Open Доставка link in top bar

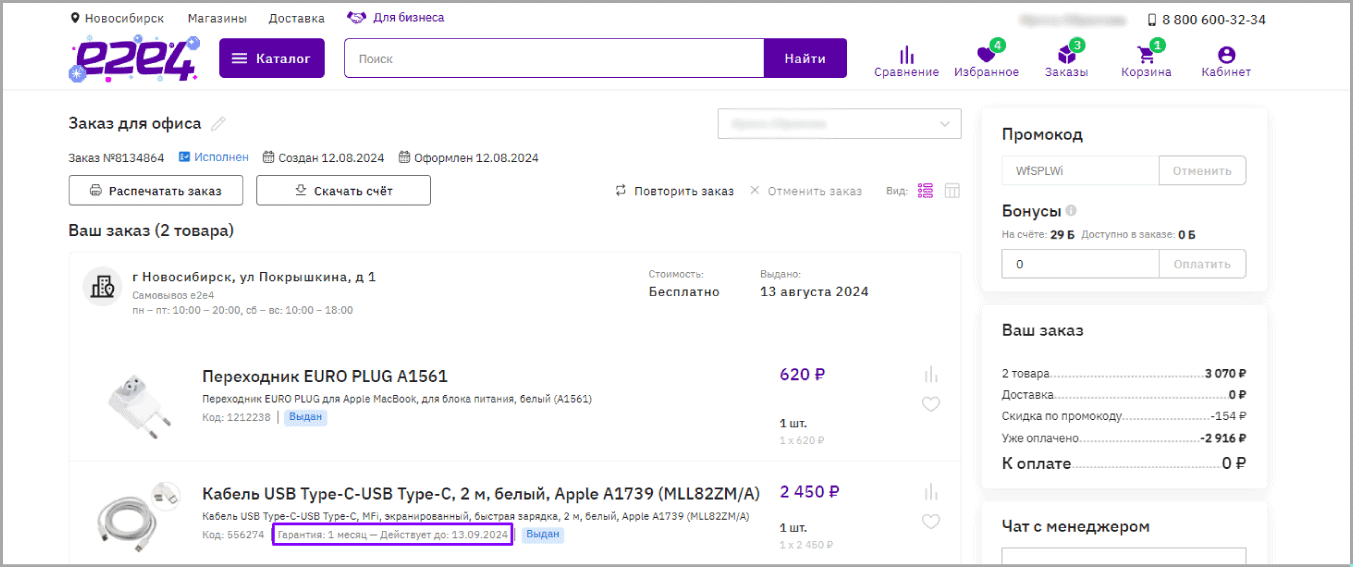(297, 18)
